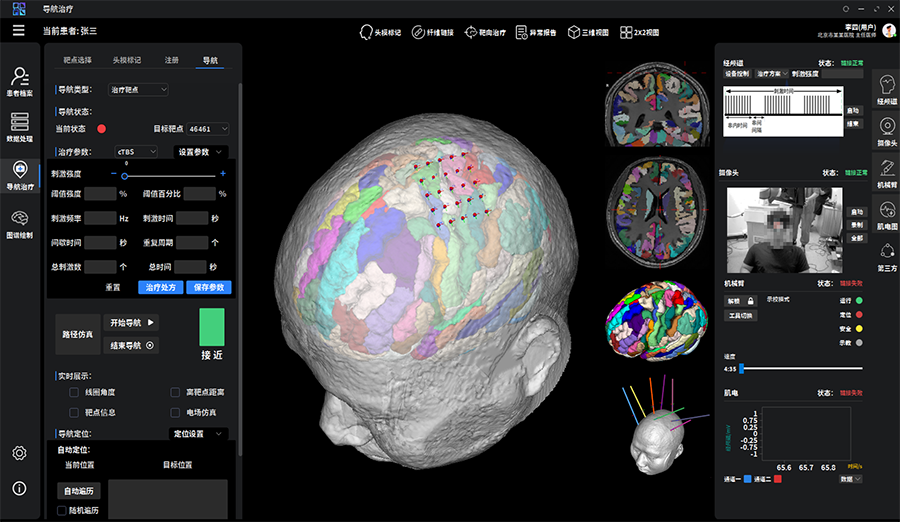Open 机械臂 robotic arm panel icon
The width and height of the screenshot is (900, 522).
[887, 173]
